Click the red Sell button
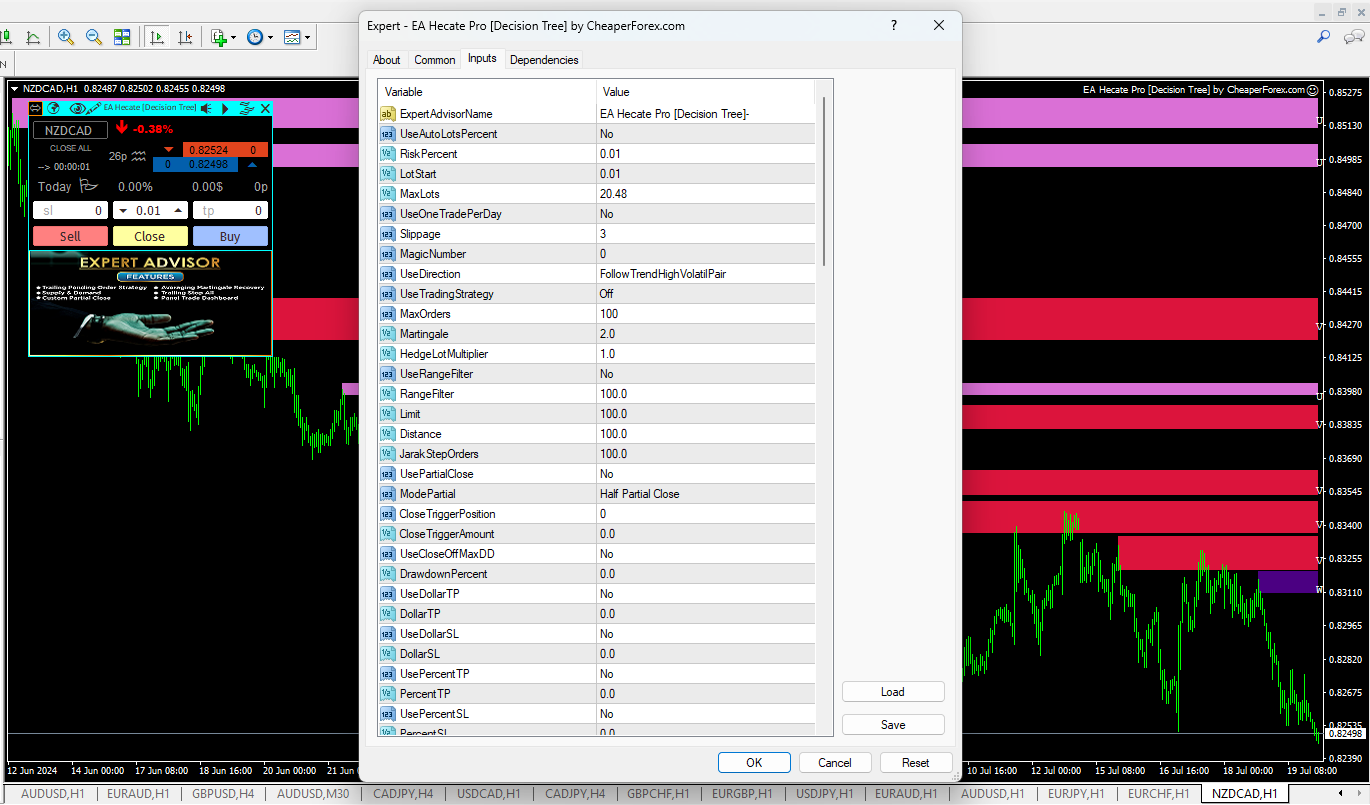This screenshot has height=805, width=1370. coord(70,236)
